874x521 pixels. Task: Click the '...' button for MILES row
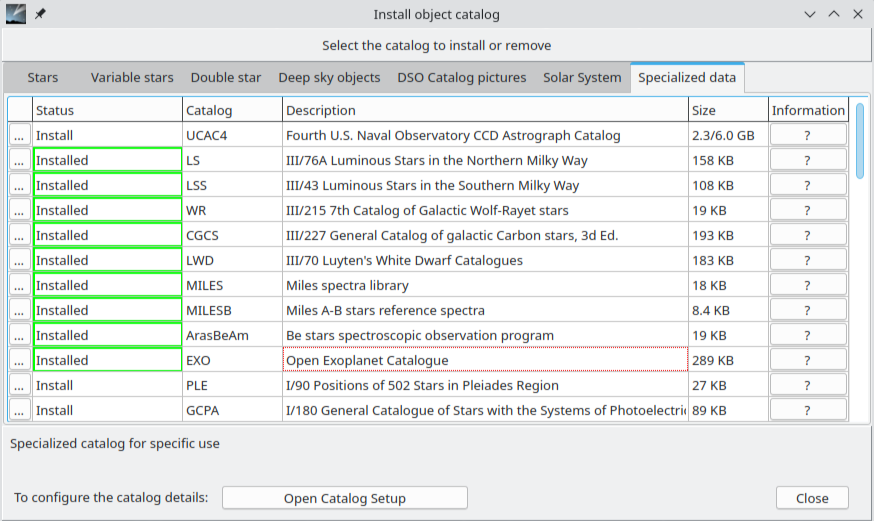pos(20,285)
